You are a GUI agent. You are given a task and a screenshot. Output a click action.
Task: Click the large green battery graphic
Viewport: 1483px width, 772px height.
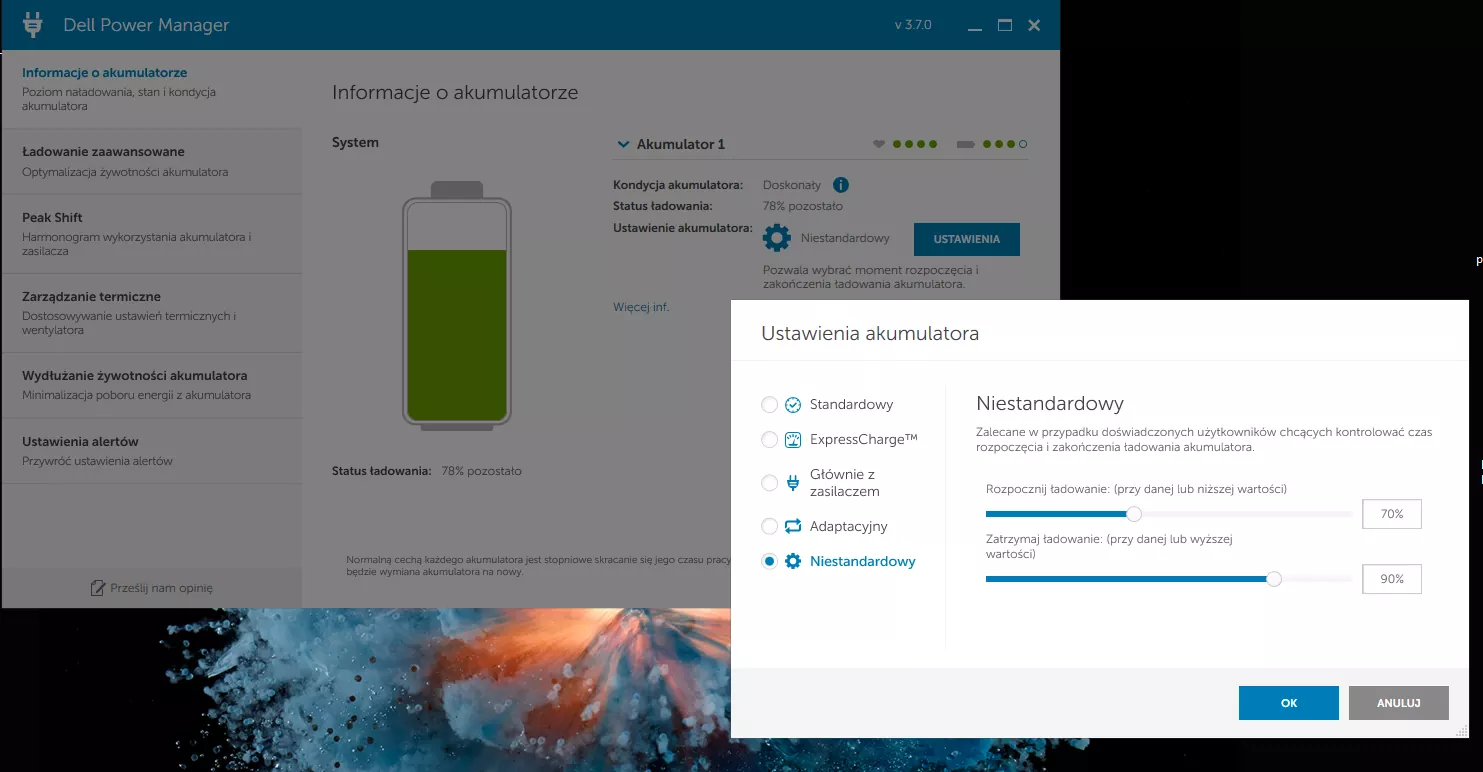pos(457,306)
